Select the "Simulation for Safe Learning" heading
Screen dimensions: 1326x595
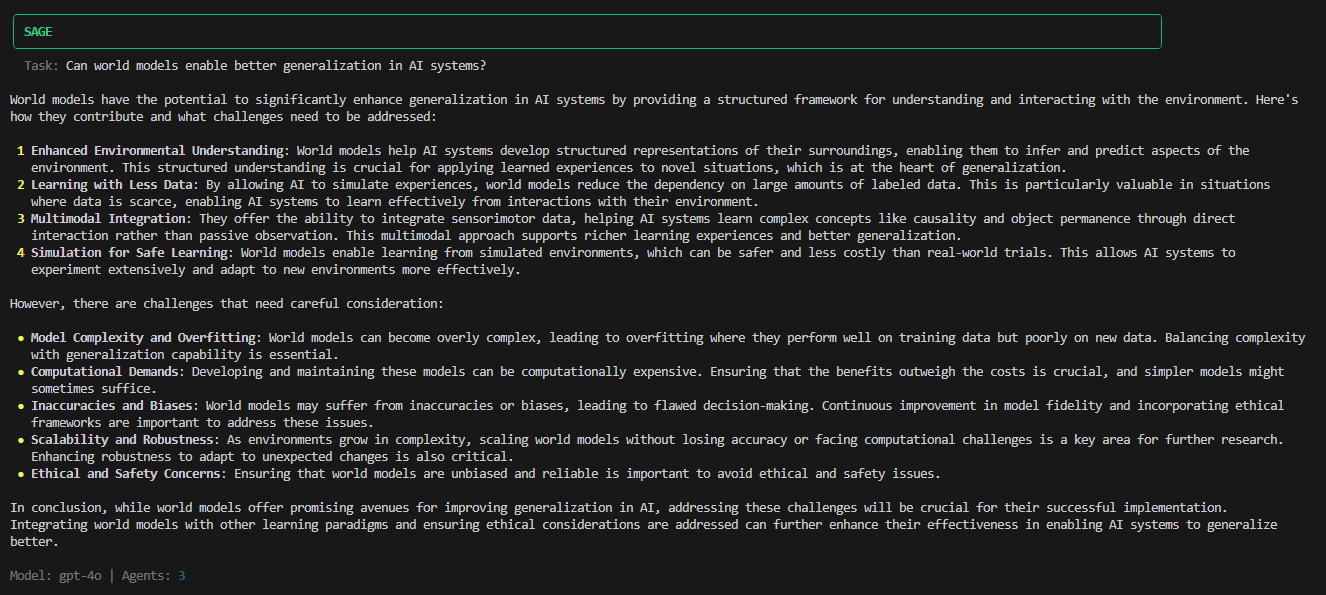click(x=129, y=253)
